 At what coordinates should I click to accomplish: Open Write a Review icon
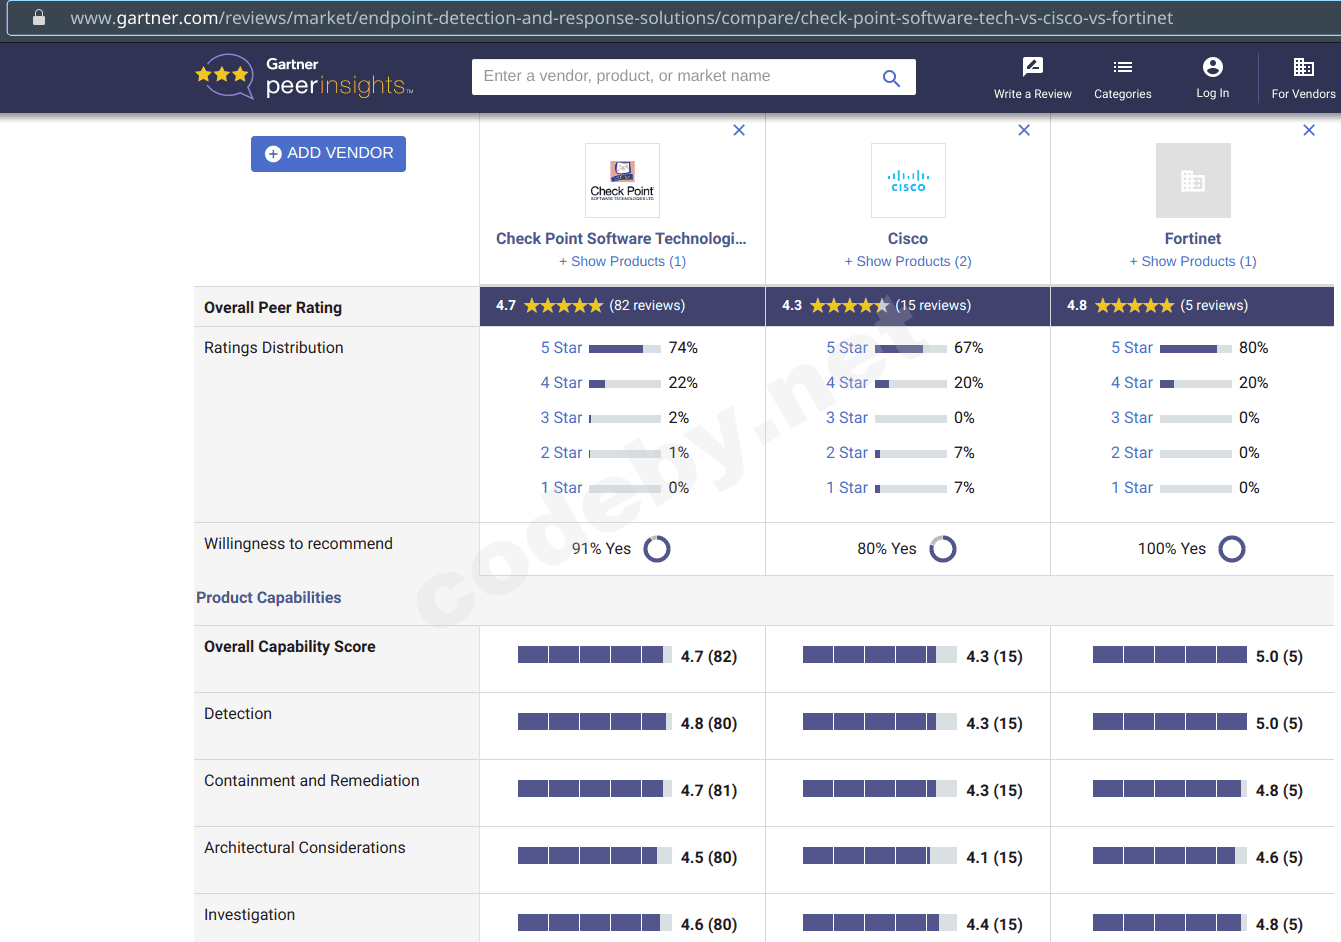click(x=1032, y=67)
